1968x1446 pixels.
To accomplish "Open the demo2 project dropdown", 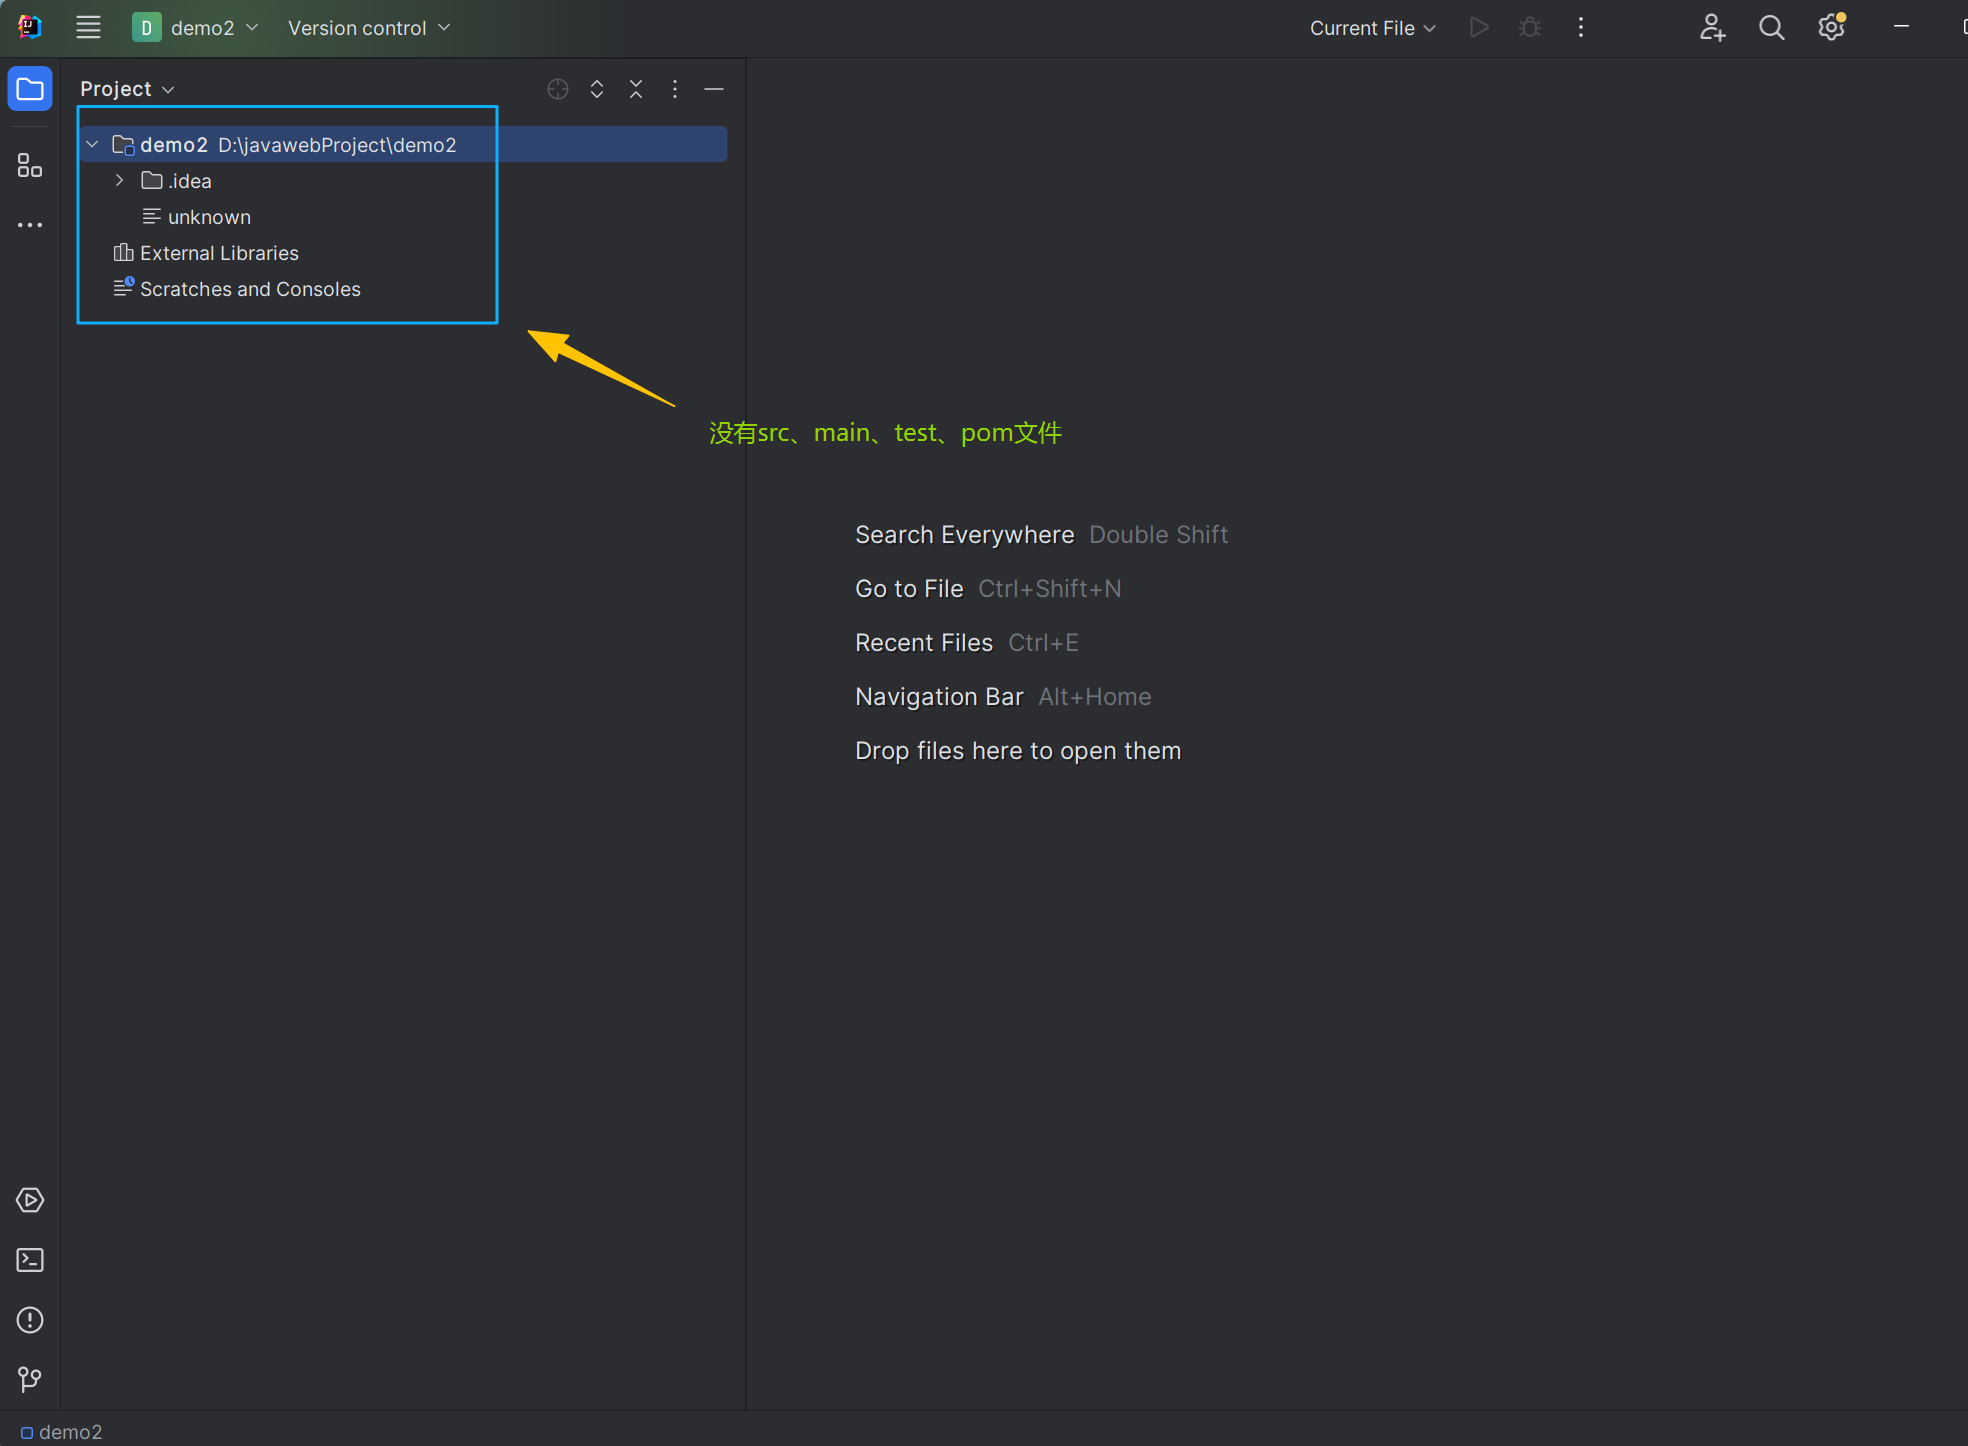I will click(x=196, y=28).
